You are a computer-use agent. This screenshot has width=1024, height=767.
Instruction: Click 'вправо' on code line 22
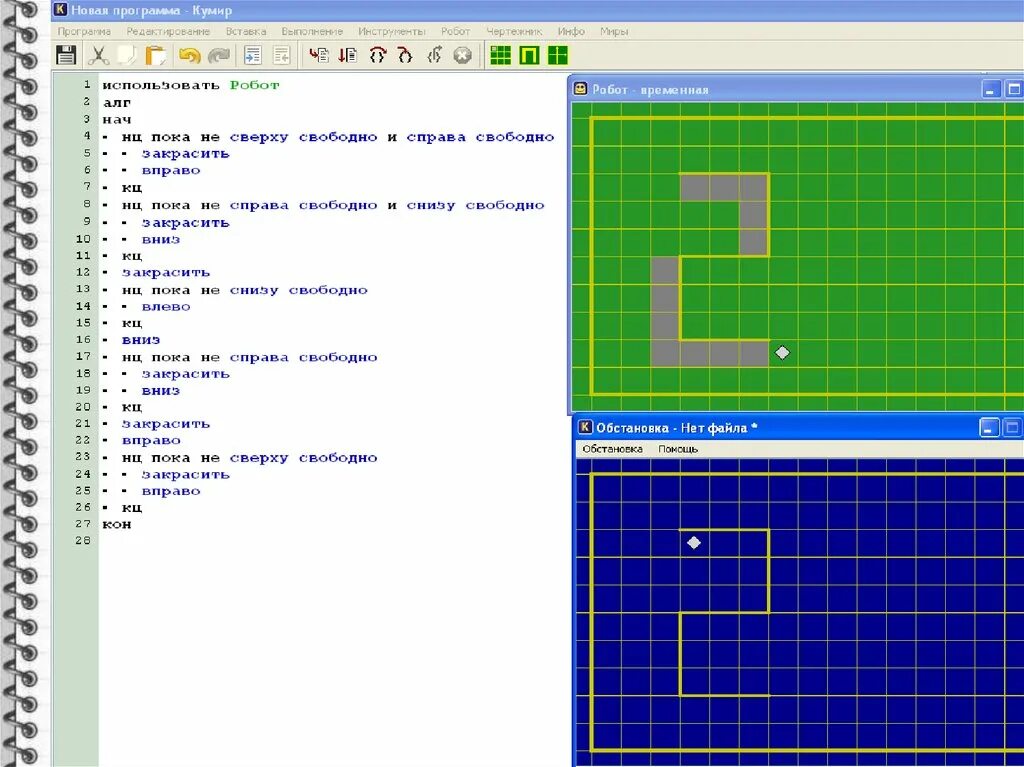pyautogui.click(x=152, y=440)
